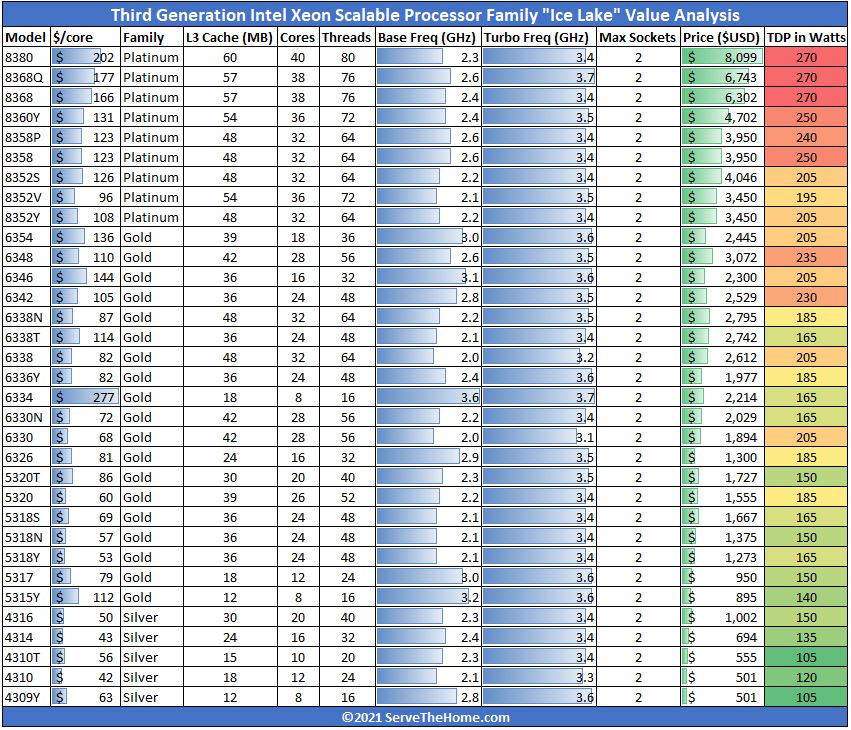Click model cell 6338T
Viewport: 851px width, 730px height.
[26, 338]
